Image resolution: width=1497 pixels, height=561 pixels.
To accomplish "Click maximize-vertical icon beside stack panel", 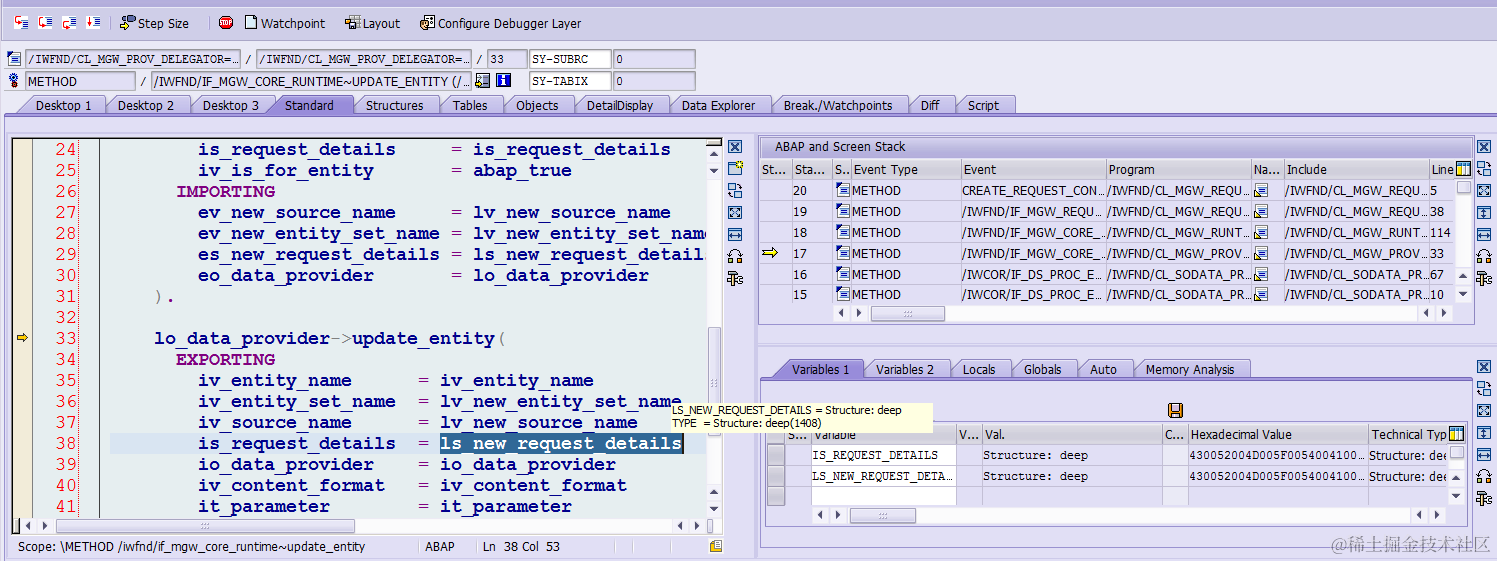I will (x=1484, y=213).
